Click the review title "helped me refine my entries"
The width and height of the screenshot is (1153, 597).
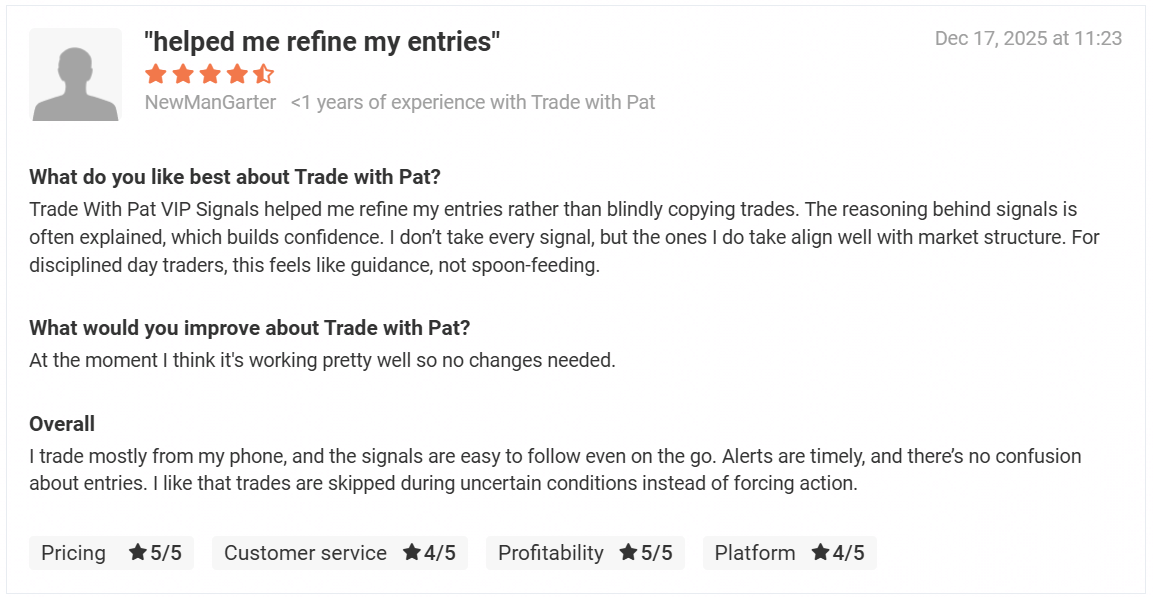point(322,41)
